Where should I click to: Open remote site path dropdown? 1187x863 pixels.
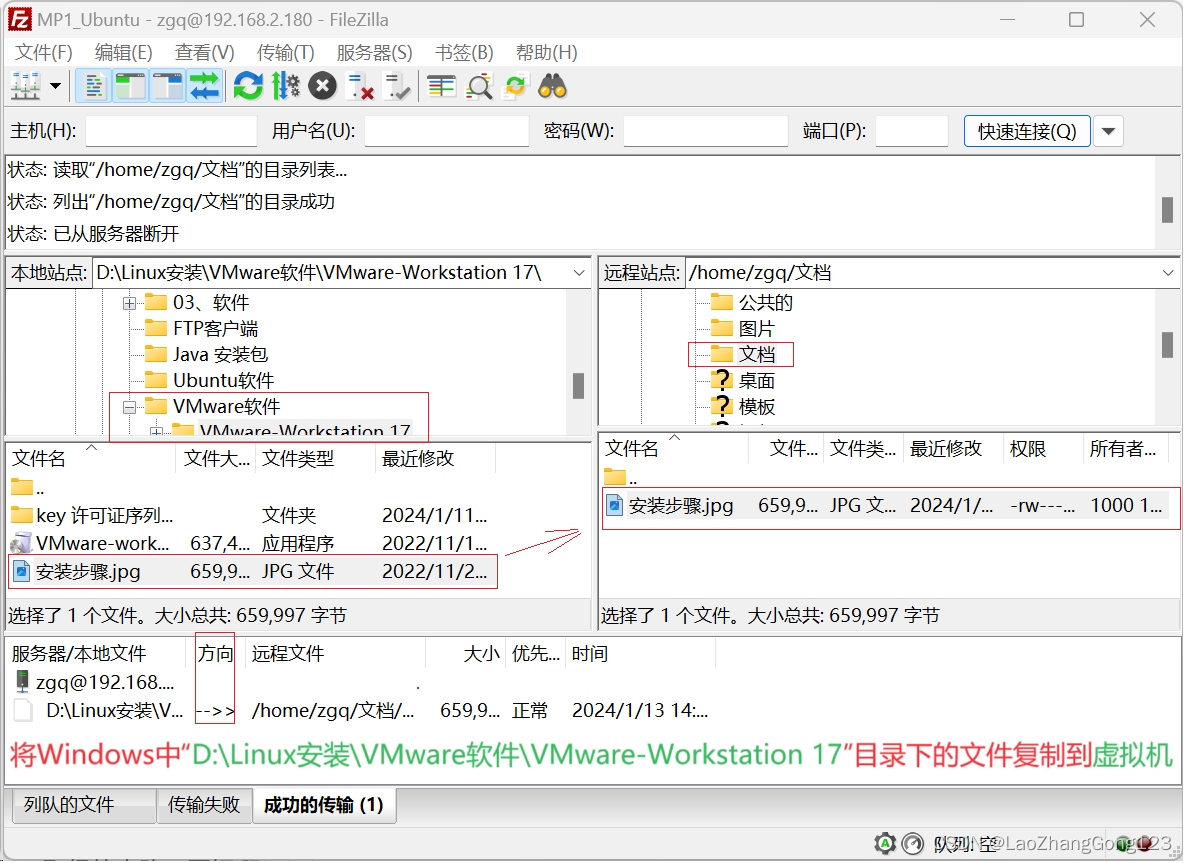1168,273
